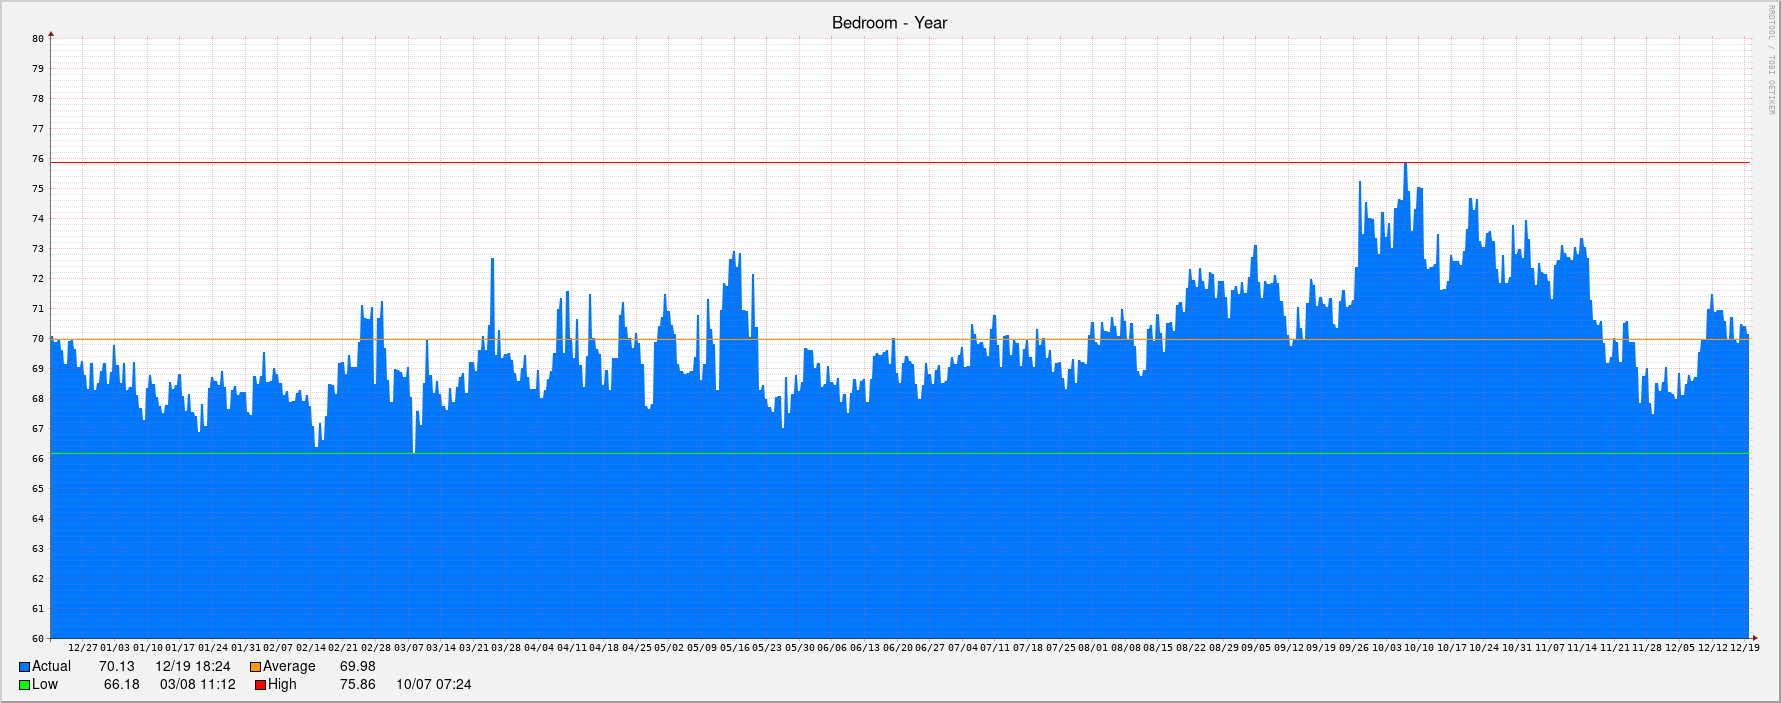1781x703 pixels.
Task: Click the Actual timestamp 12/19 18:24
Action: (192, 667)
